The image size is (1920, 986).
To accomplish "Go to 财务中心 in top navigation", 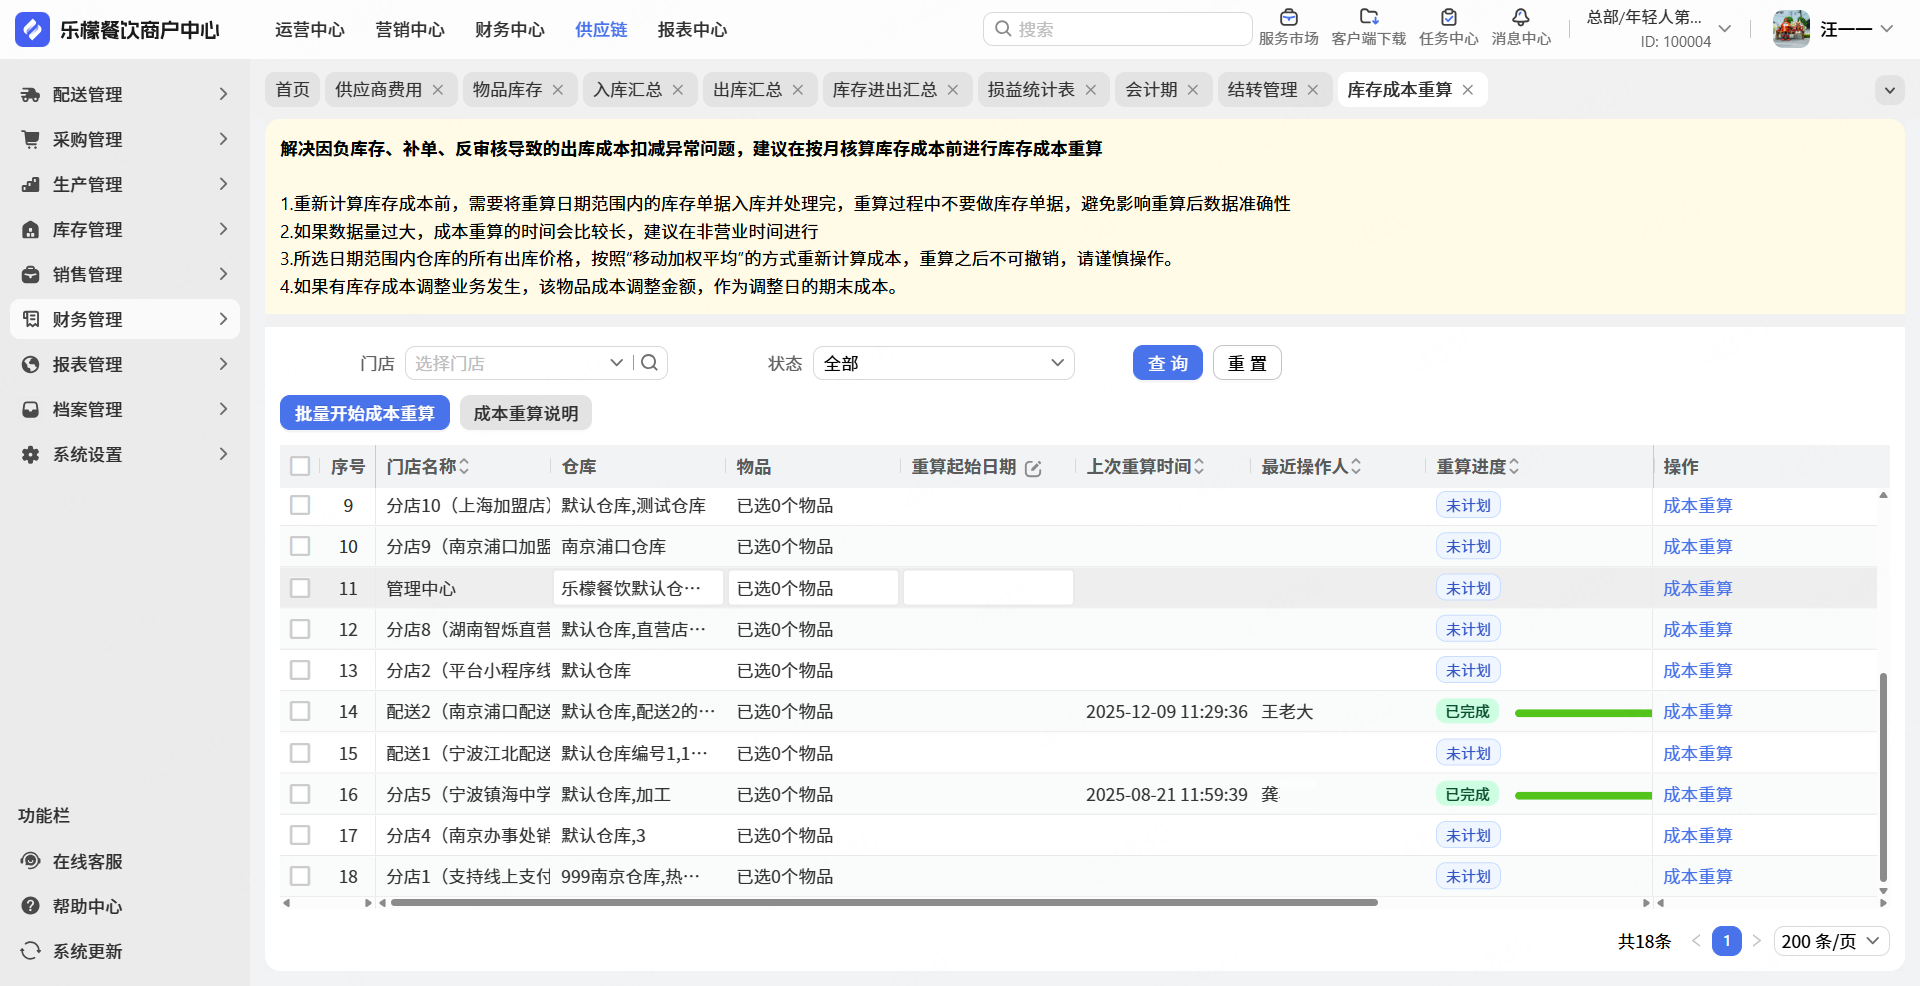I will (x=510, y=30).
